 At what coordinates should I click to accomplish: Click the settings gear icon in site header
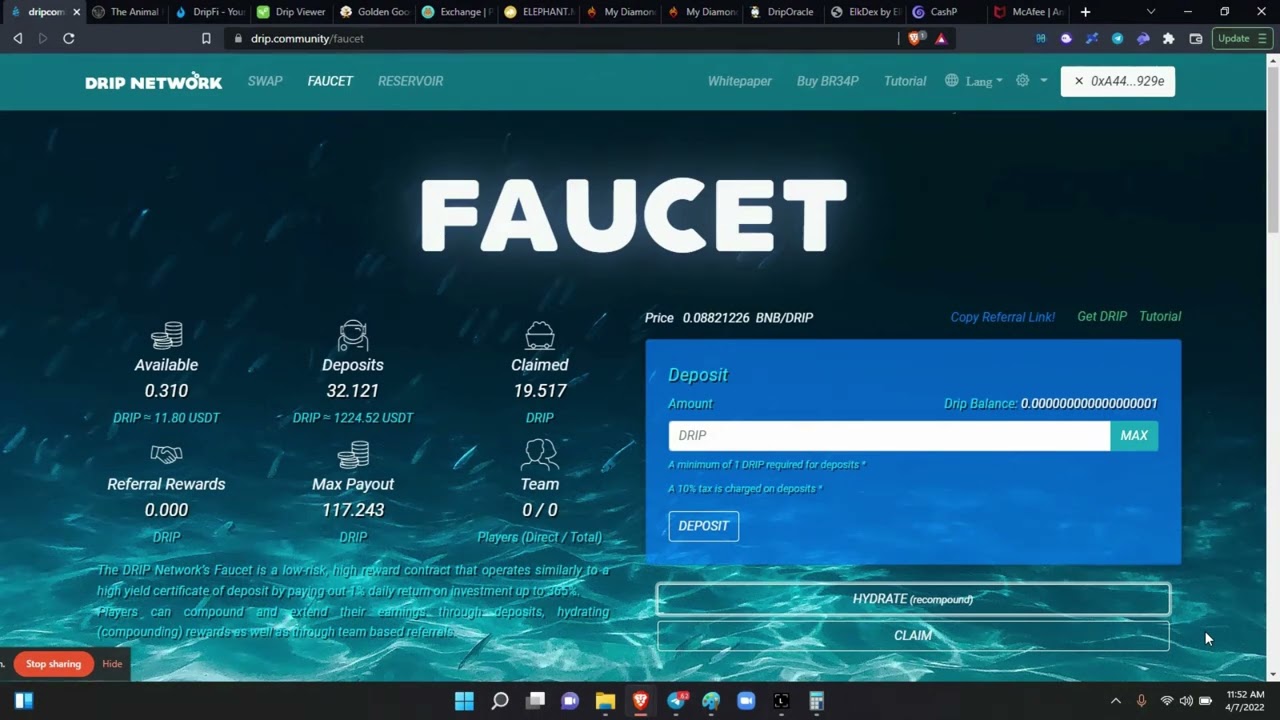point(1022,80)
